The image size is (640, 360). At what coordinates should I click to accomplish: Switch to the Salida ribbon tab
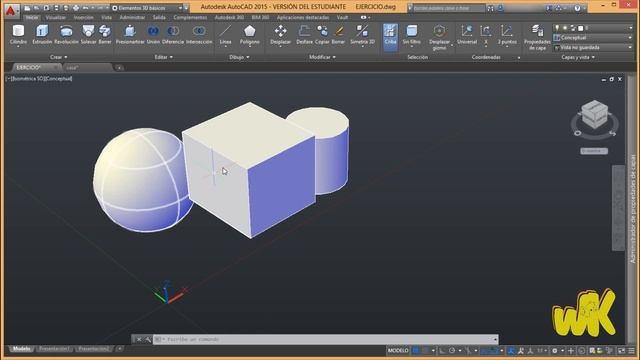click(159, 18)
